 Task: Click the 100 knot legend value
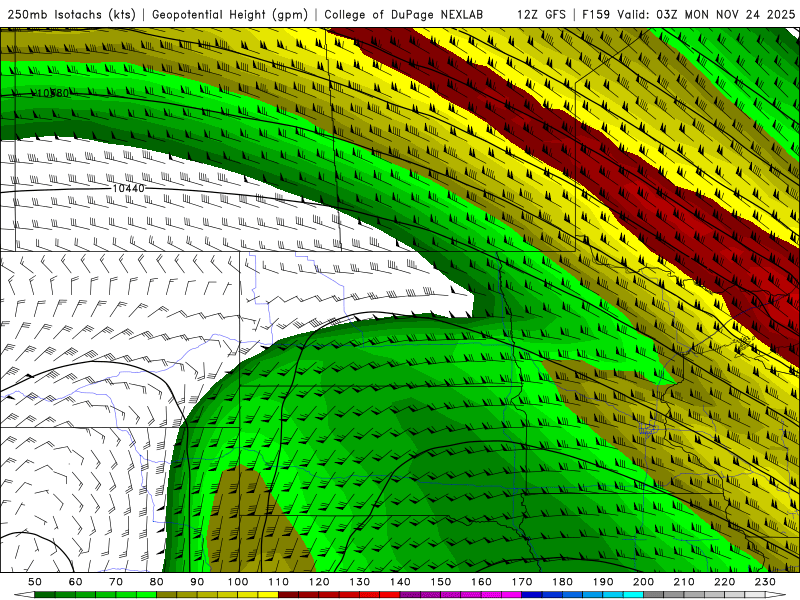[x=238, y=582]
